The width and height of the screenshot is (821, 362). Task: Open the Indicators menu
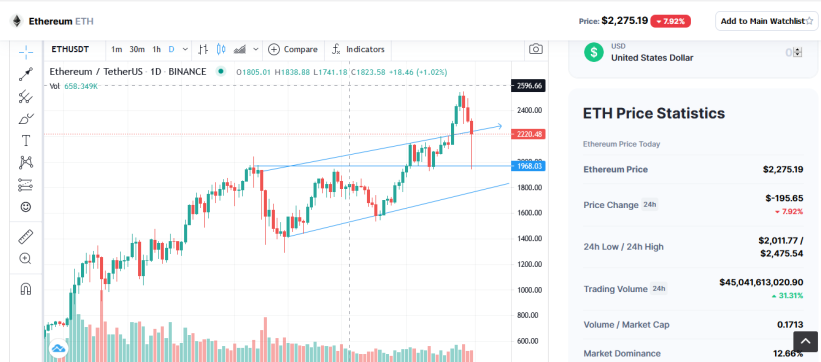tap(358, 49)
